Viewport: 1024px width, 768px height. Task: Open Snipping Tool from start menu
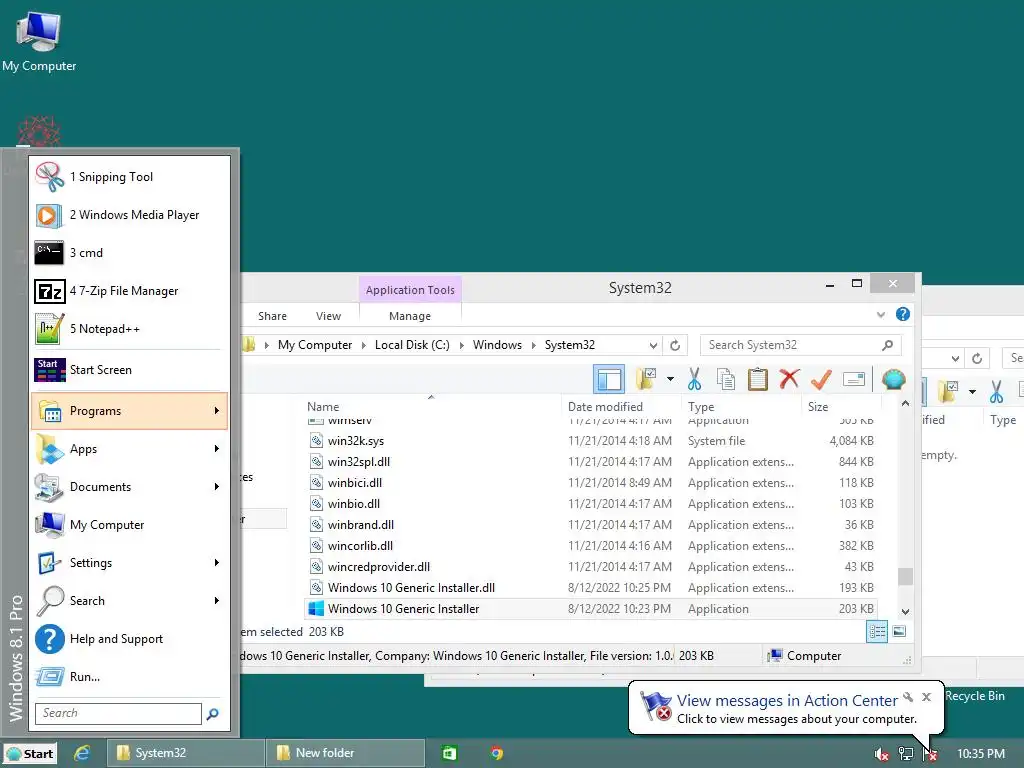click(130, 177)
